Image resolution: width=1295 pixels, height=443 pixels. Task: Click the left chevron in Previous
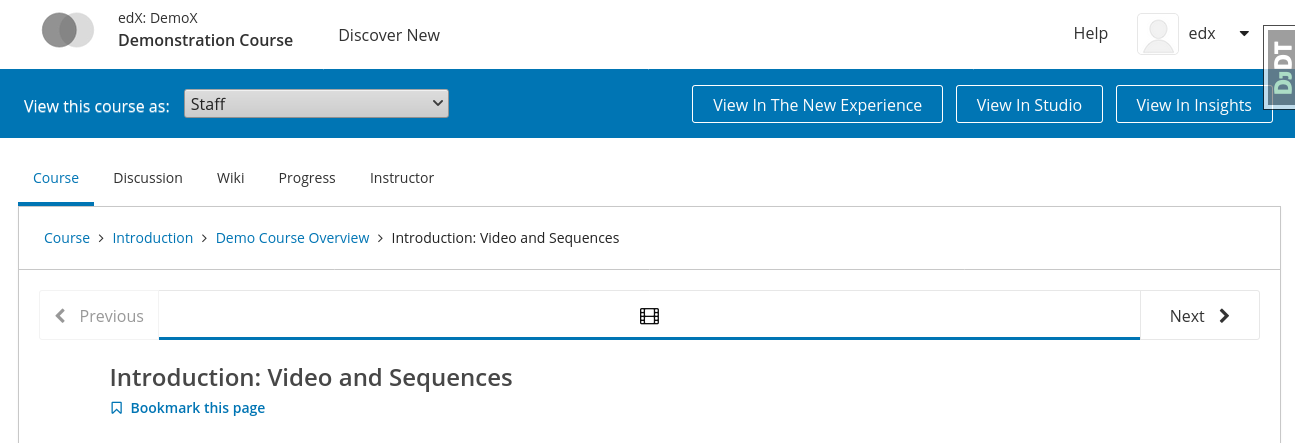coord(60,316)
